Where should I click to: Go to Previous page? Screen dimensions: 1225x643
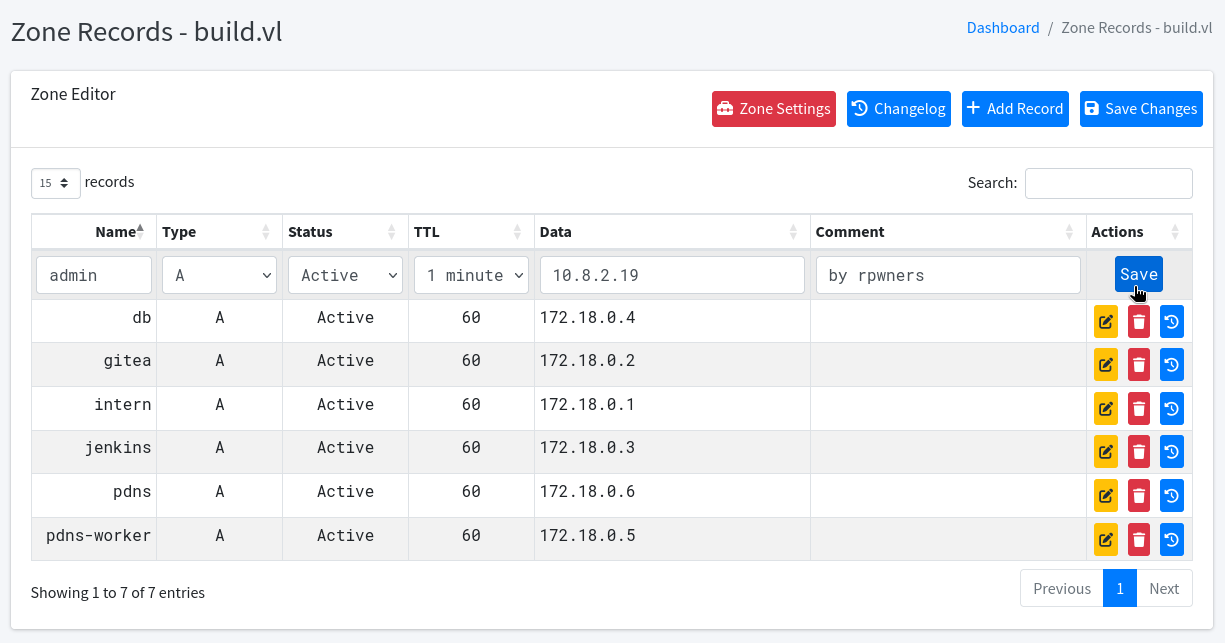tap(1062, 588)
